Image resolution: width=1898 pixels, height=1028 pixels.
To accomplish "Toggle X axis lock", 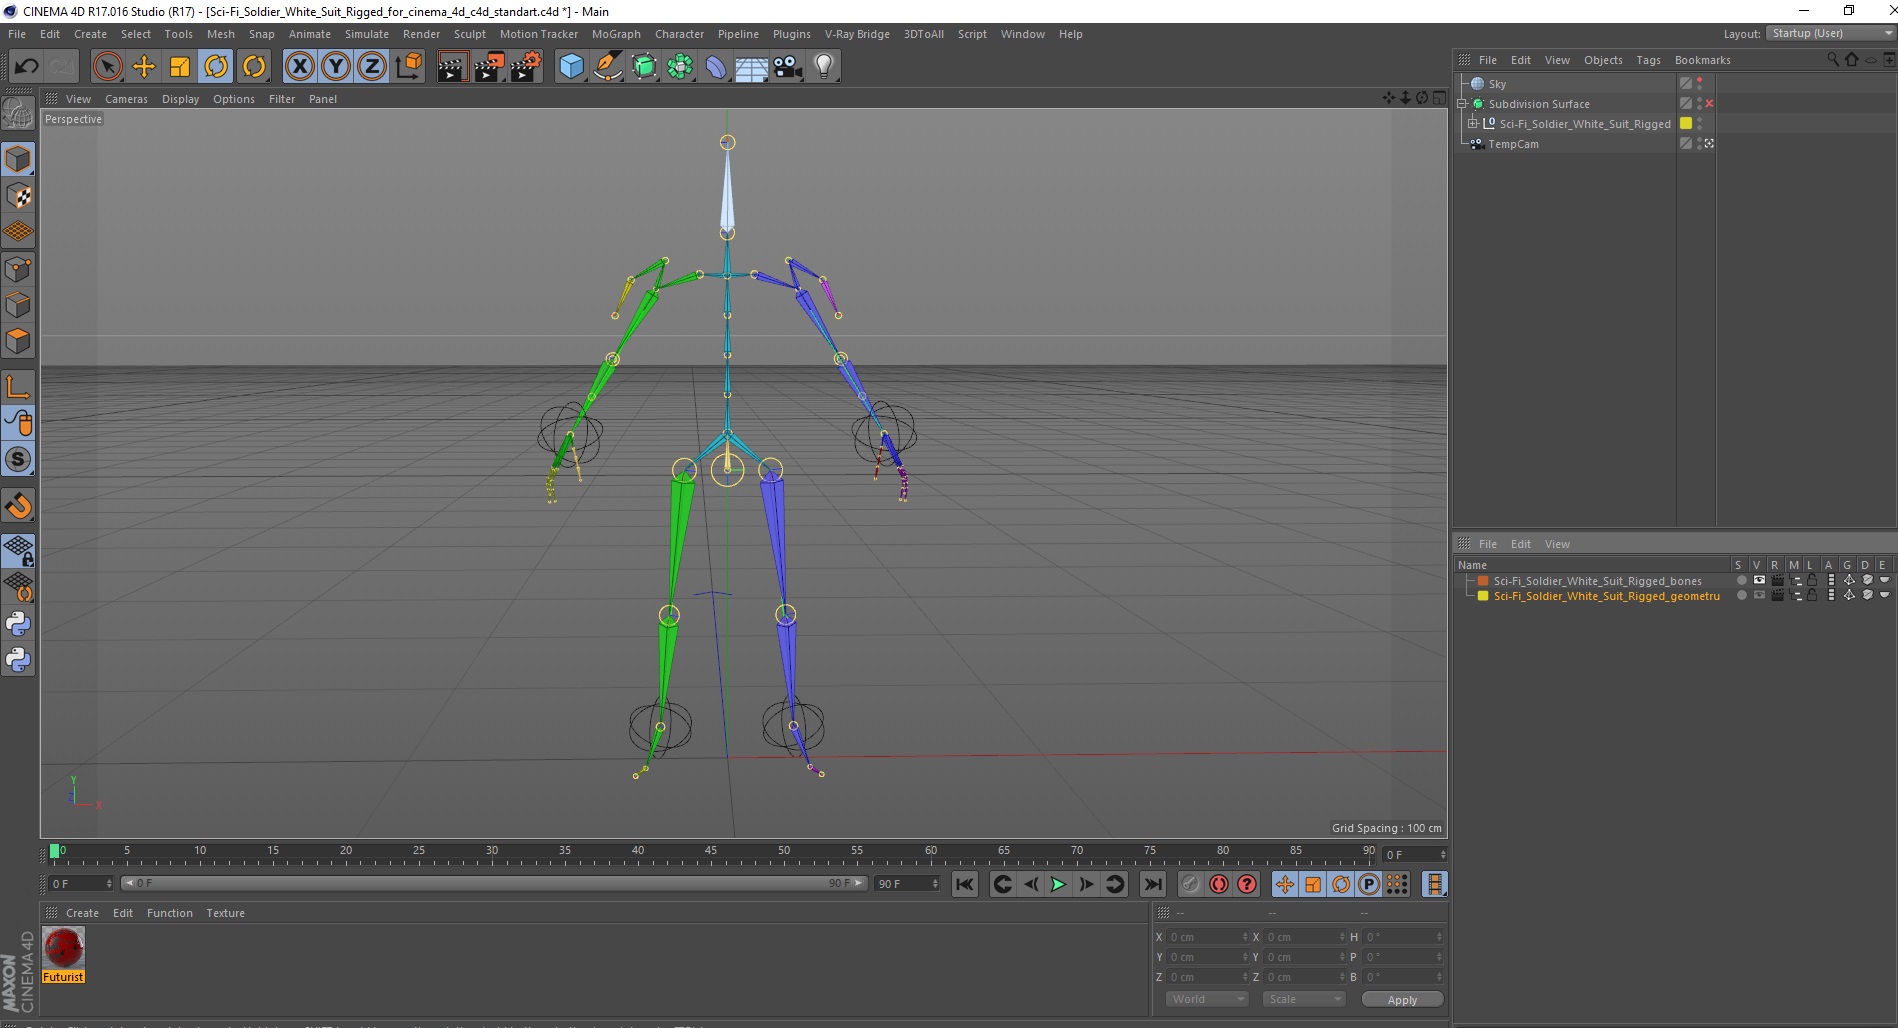I will 299,67.
